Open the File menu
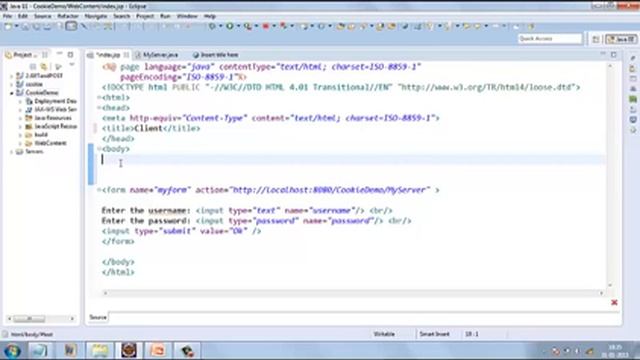Image resolution: width=640 pixels, height=360 pixels. tap(7, 16)
